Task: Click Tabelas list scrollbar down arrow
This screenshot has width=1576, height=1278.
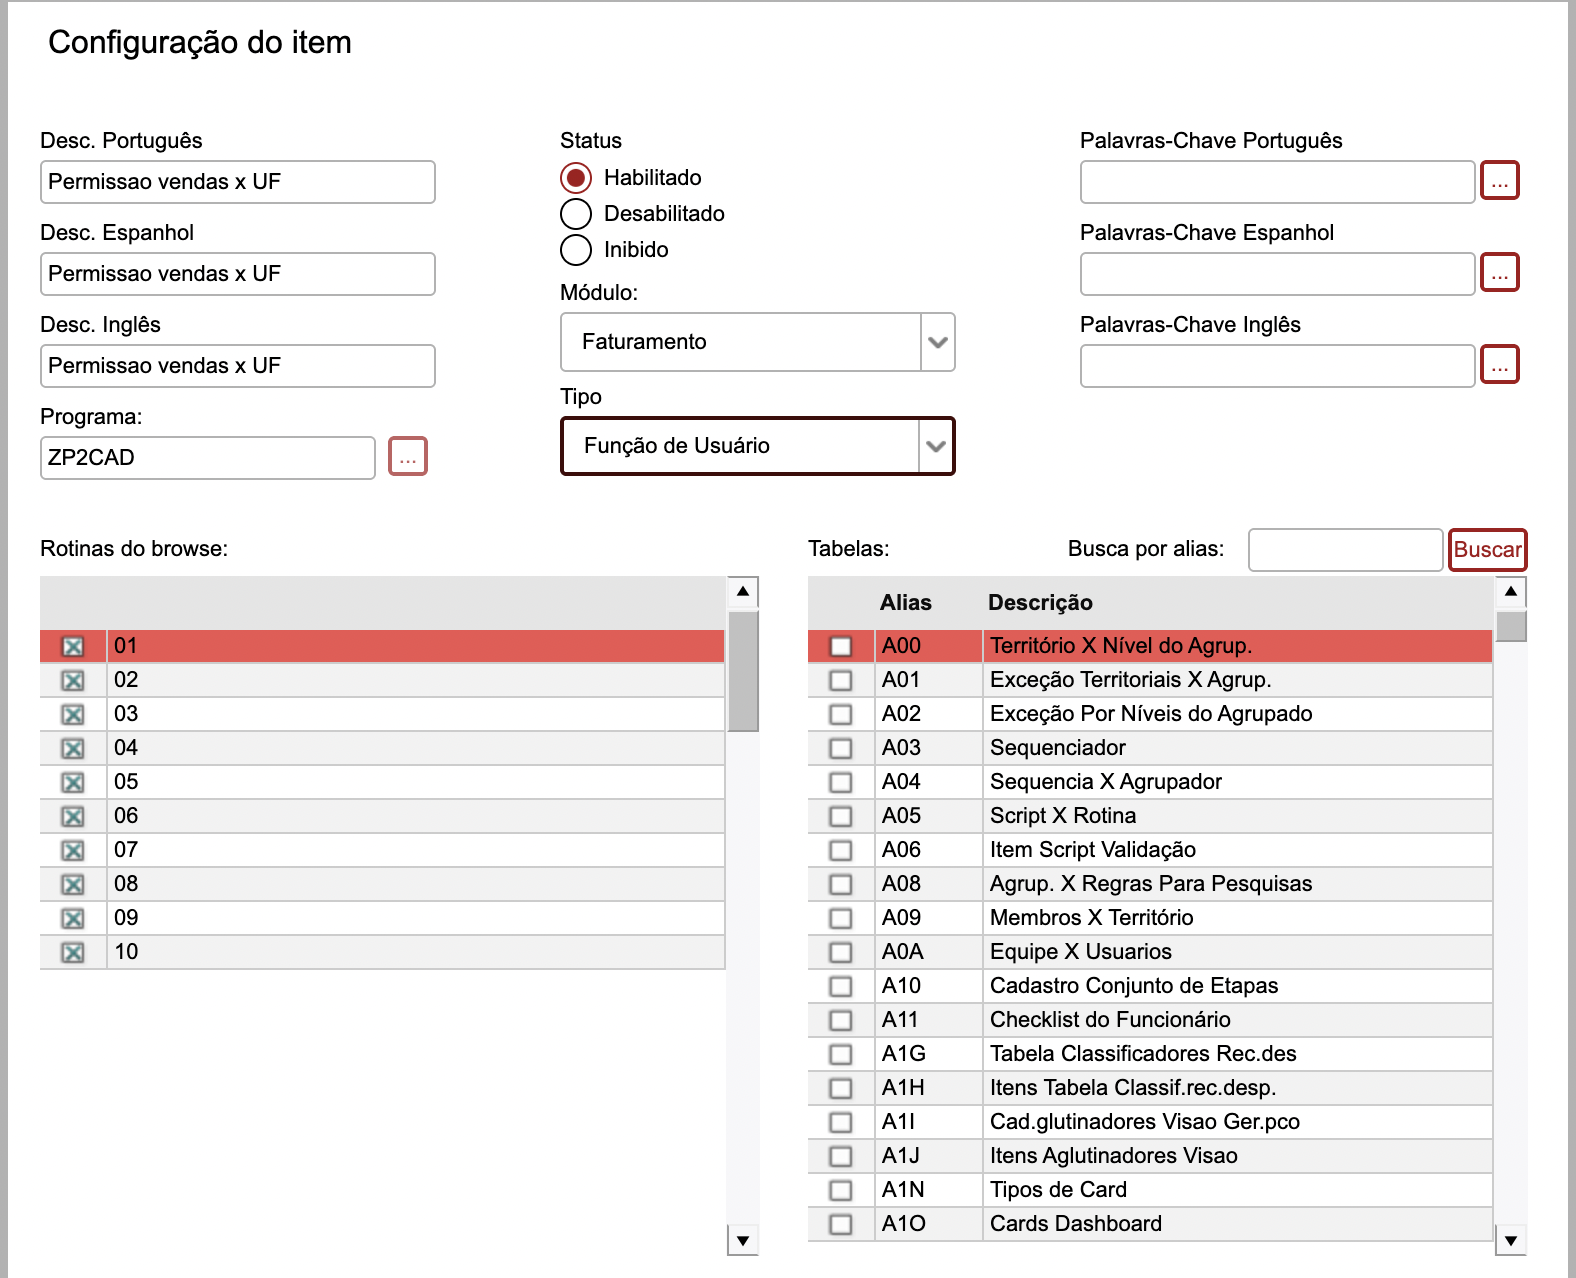Action: [1511, 1241]
